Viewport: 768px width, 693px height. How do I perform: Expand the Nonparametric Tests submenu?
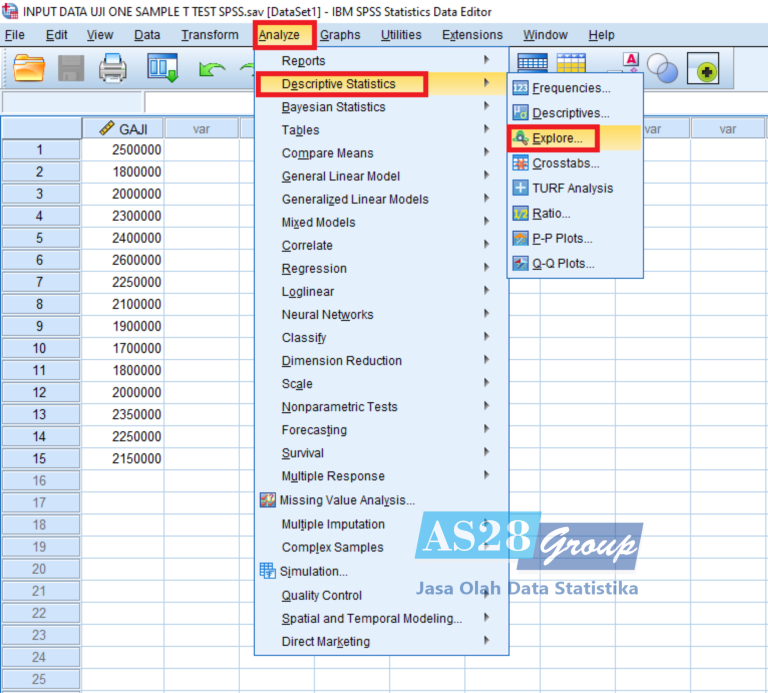pyautogui.click(x=339, y=407)
